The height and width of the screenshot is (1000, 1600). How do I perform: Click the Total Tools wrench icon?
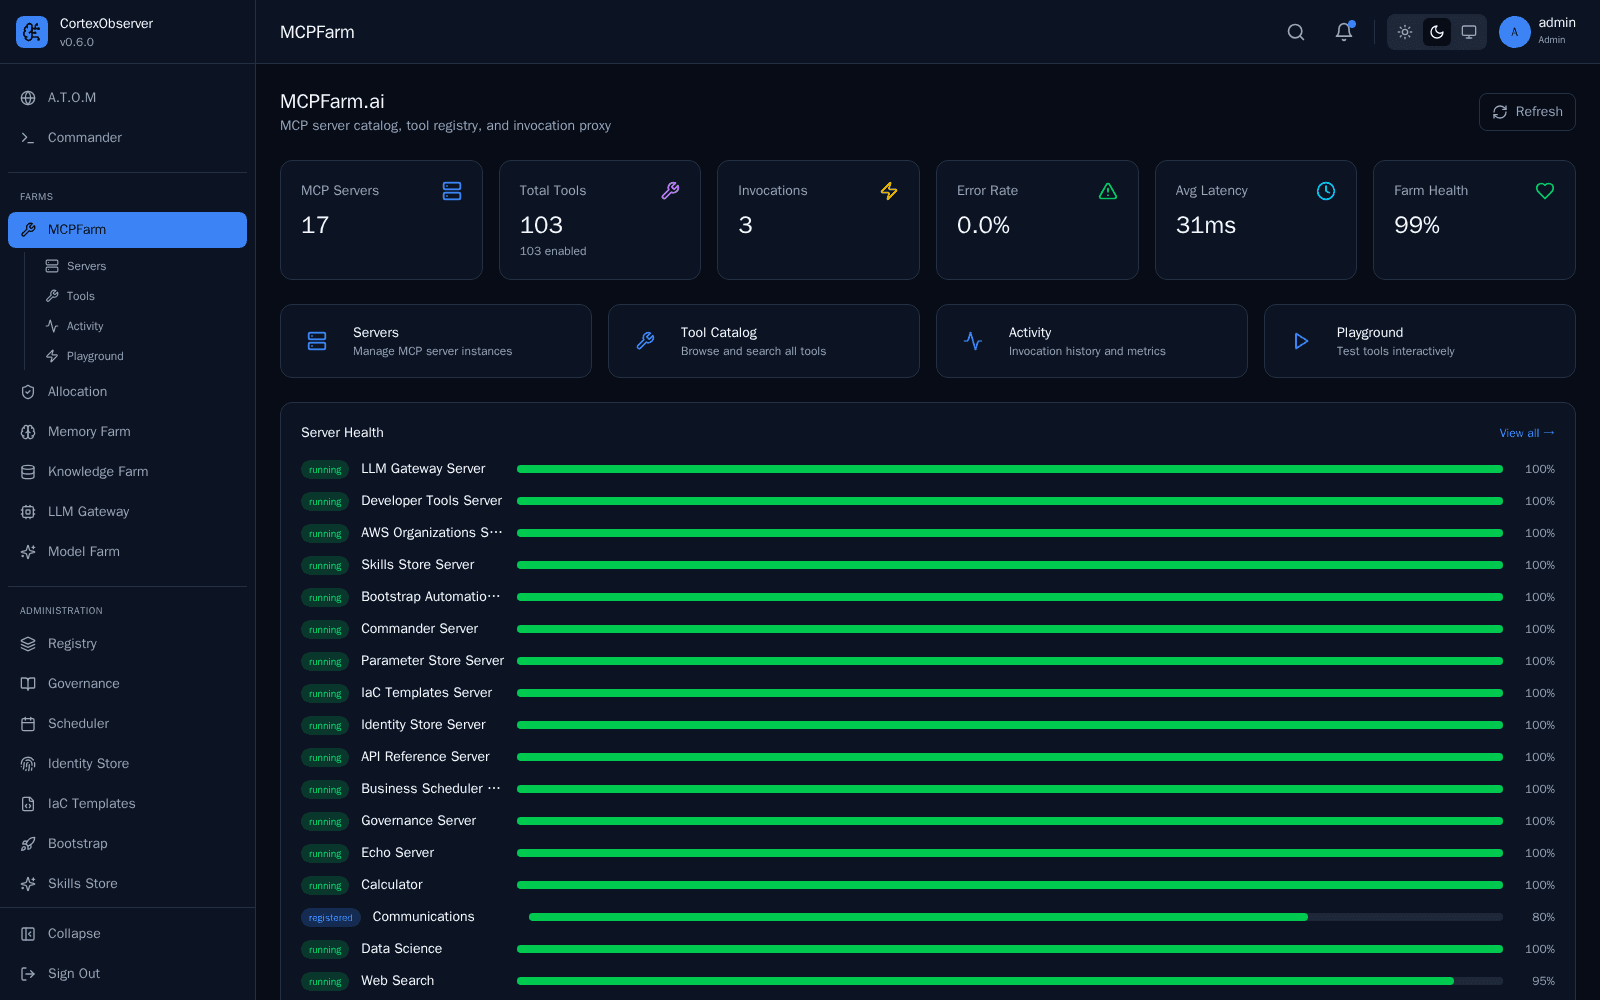tap(670, 191)
